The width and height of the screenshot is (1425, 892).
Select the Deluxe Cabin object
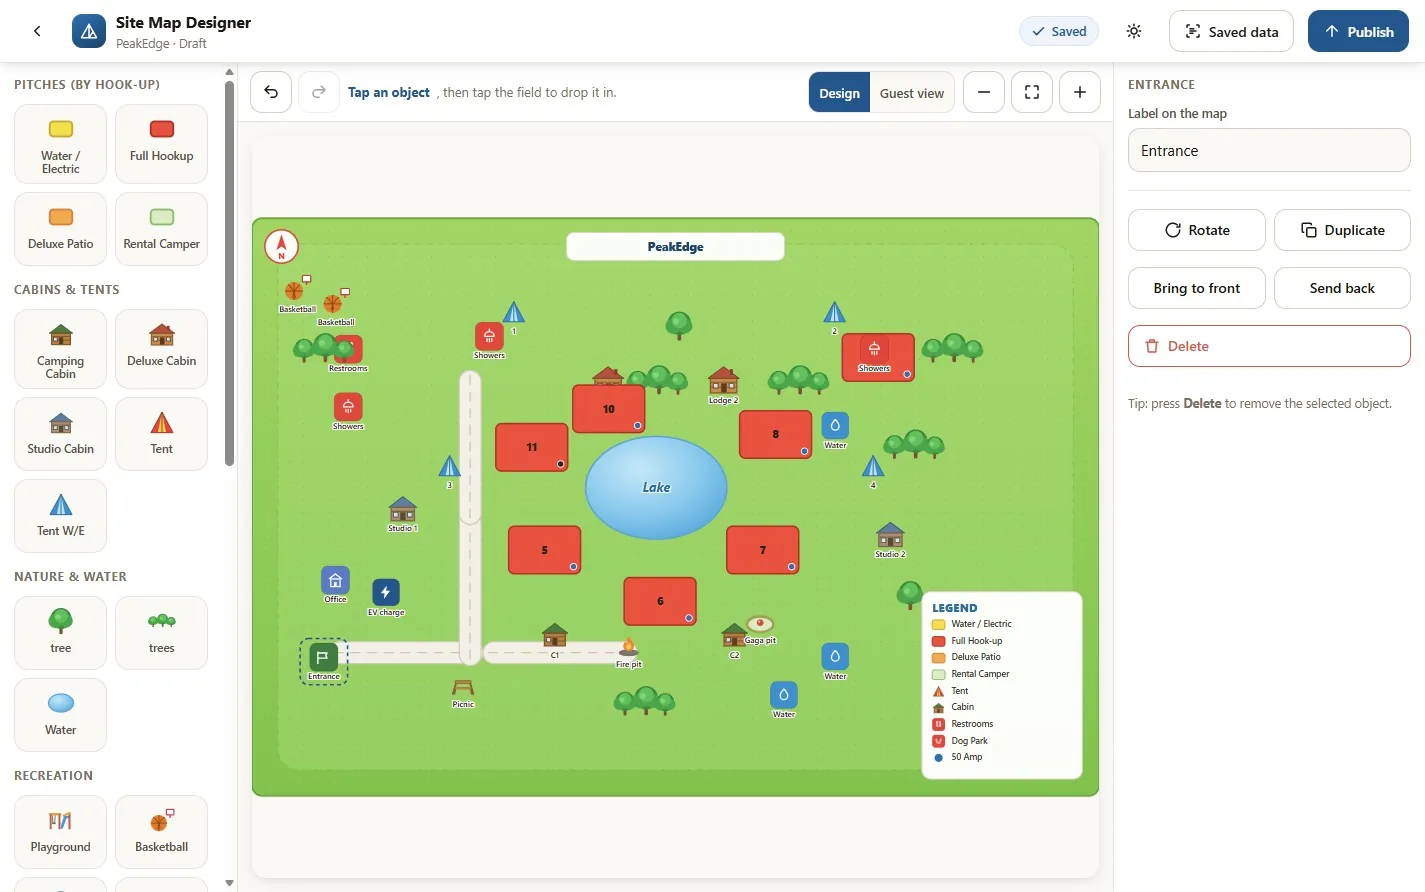tap(161, 349)
